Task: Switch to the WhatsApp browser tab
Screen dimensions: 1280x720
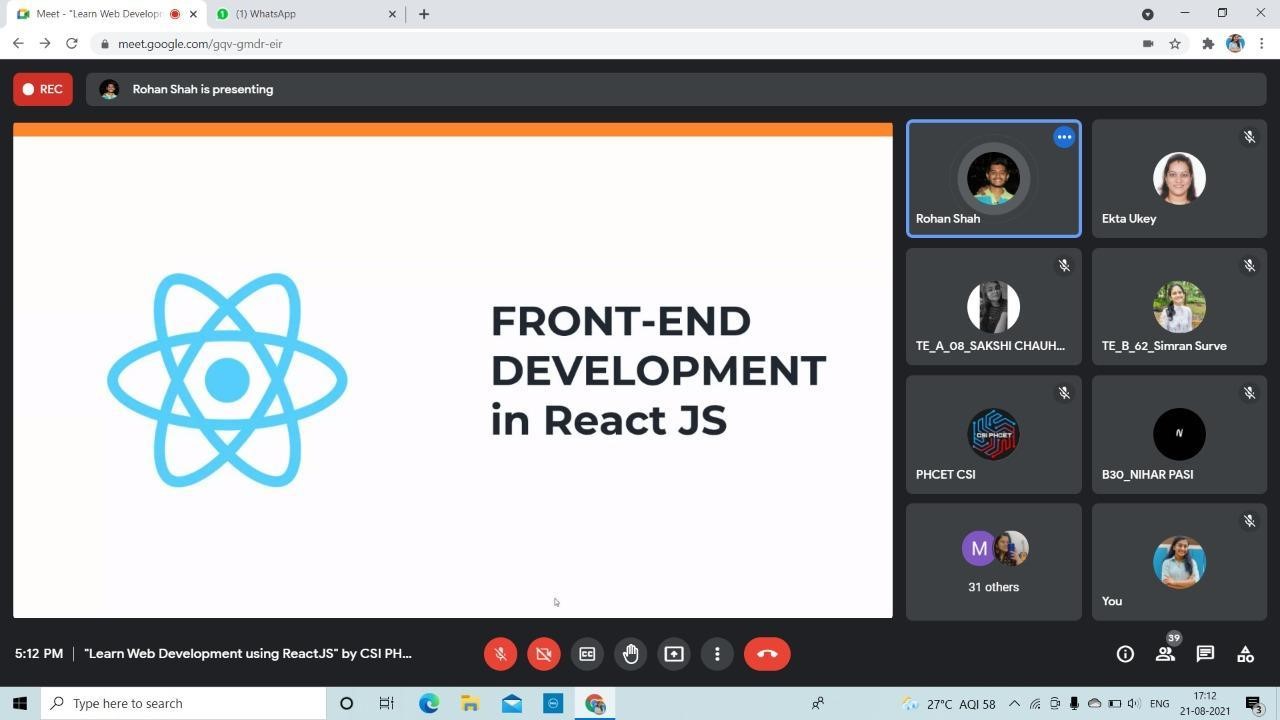Action: click(x=306, y=14)
